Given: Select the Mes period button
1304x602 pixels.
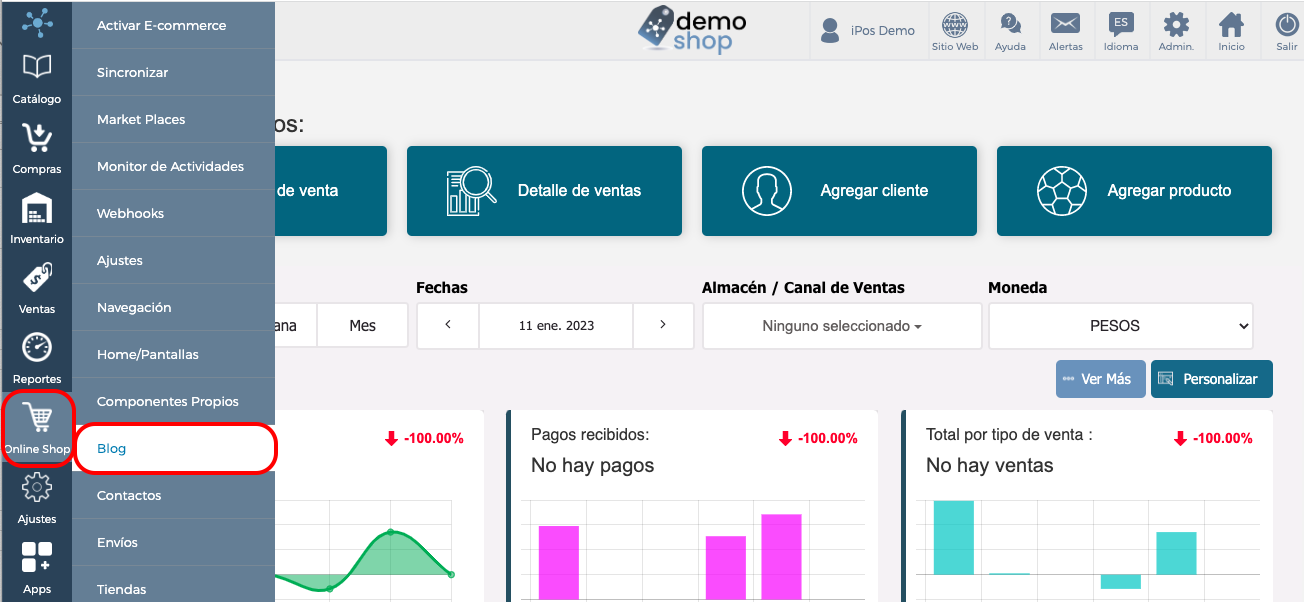Looking at the screenshot, I should pos(363,326).
